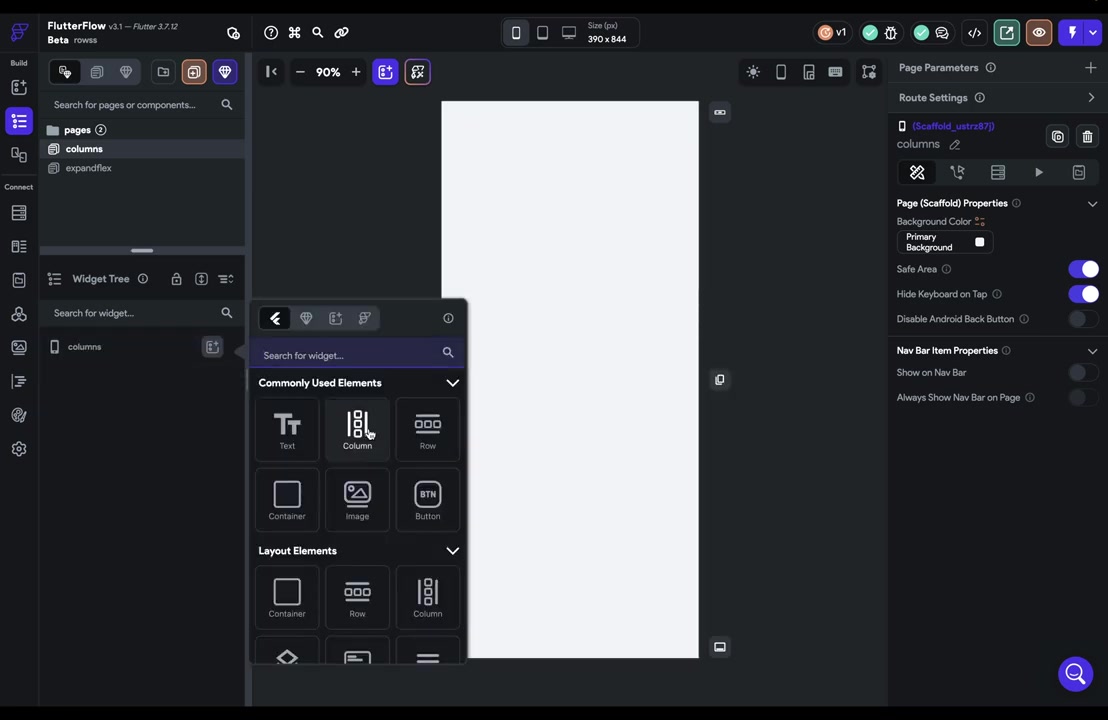Enable Show on Nav Bar switch
The height and width of the screenshot is (720, 1108).
(x=1083, y=372)
